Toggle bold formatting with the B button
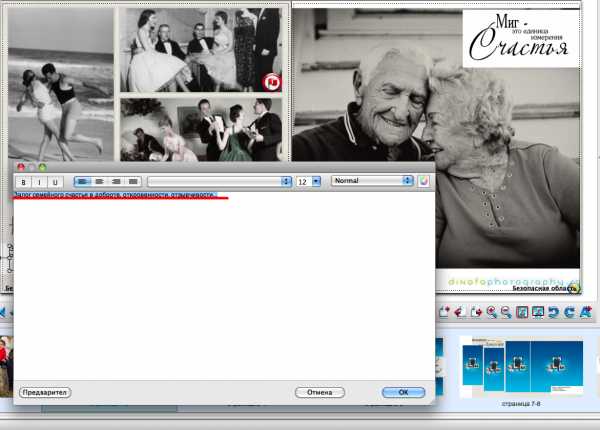 click(23, 182)
